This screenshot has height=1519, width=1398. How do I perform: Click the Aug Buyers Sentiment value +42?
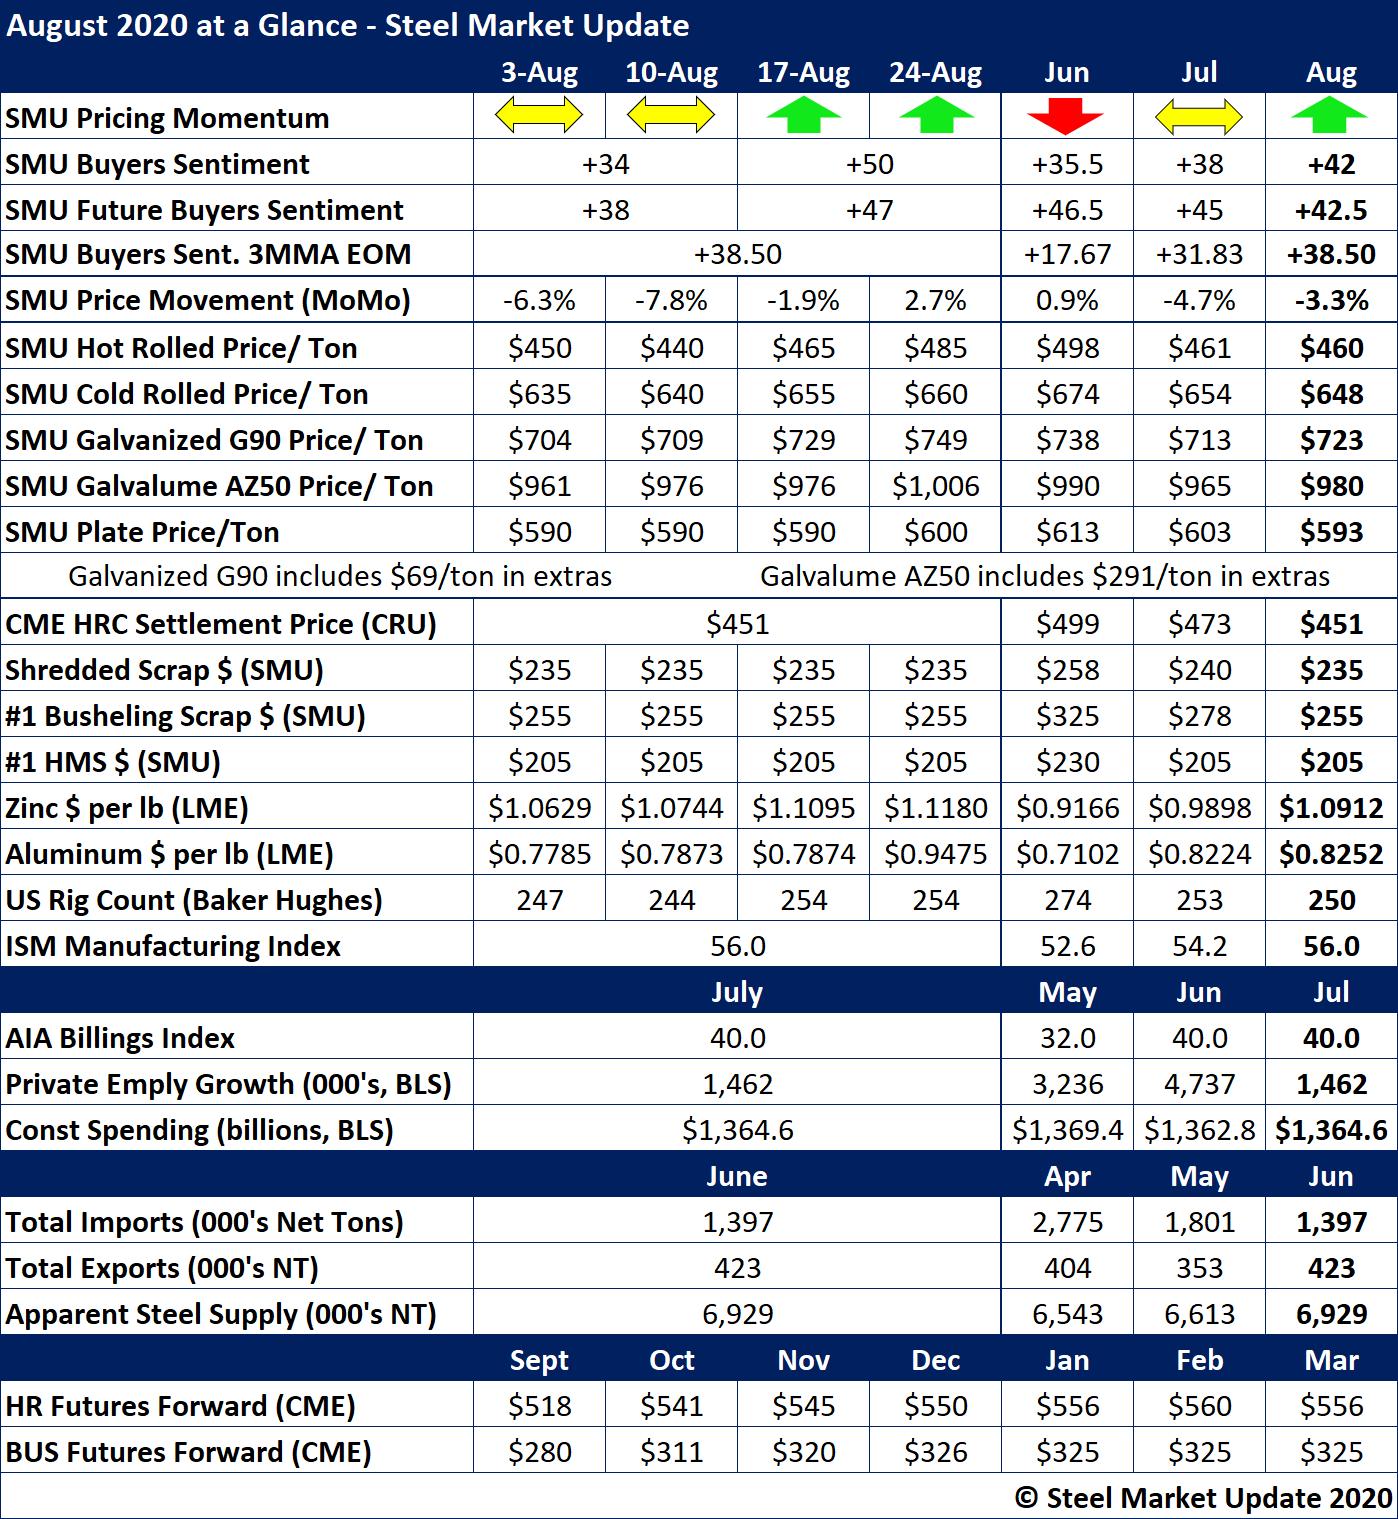[1331, 164]
